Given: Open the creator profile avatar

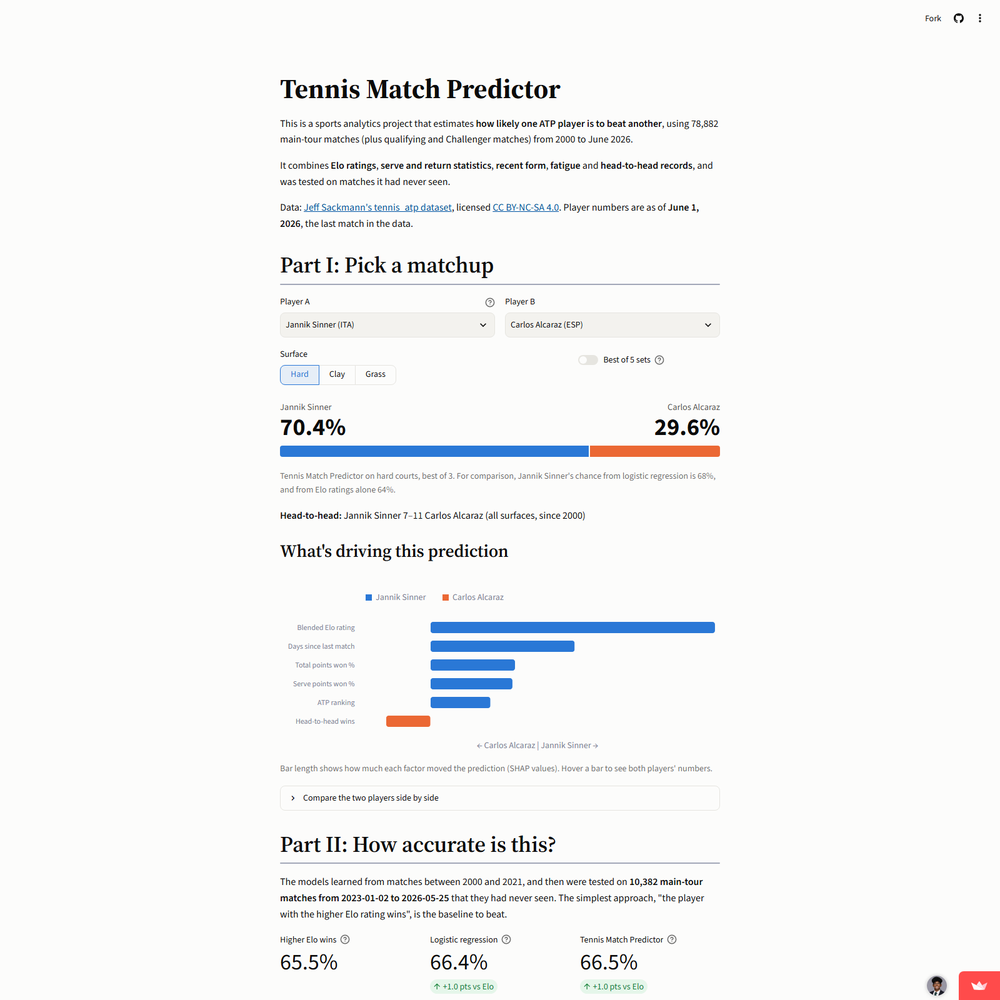Looking at the screenshot, I should tap(936, 985).
